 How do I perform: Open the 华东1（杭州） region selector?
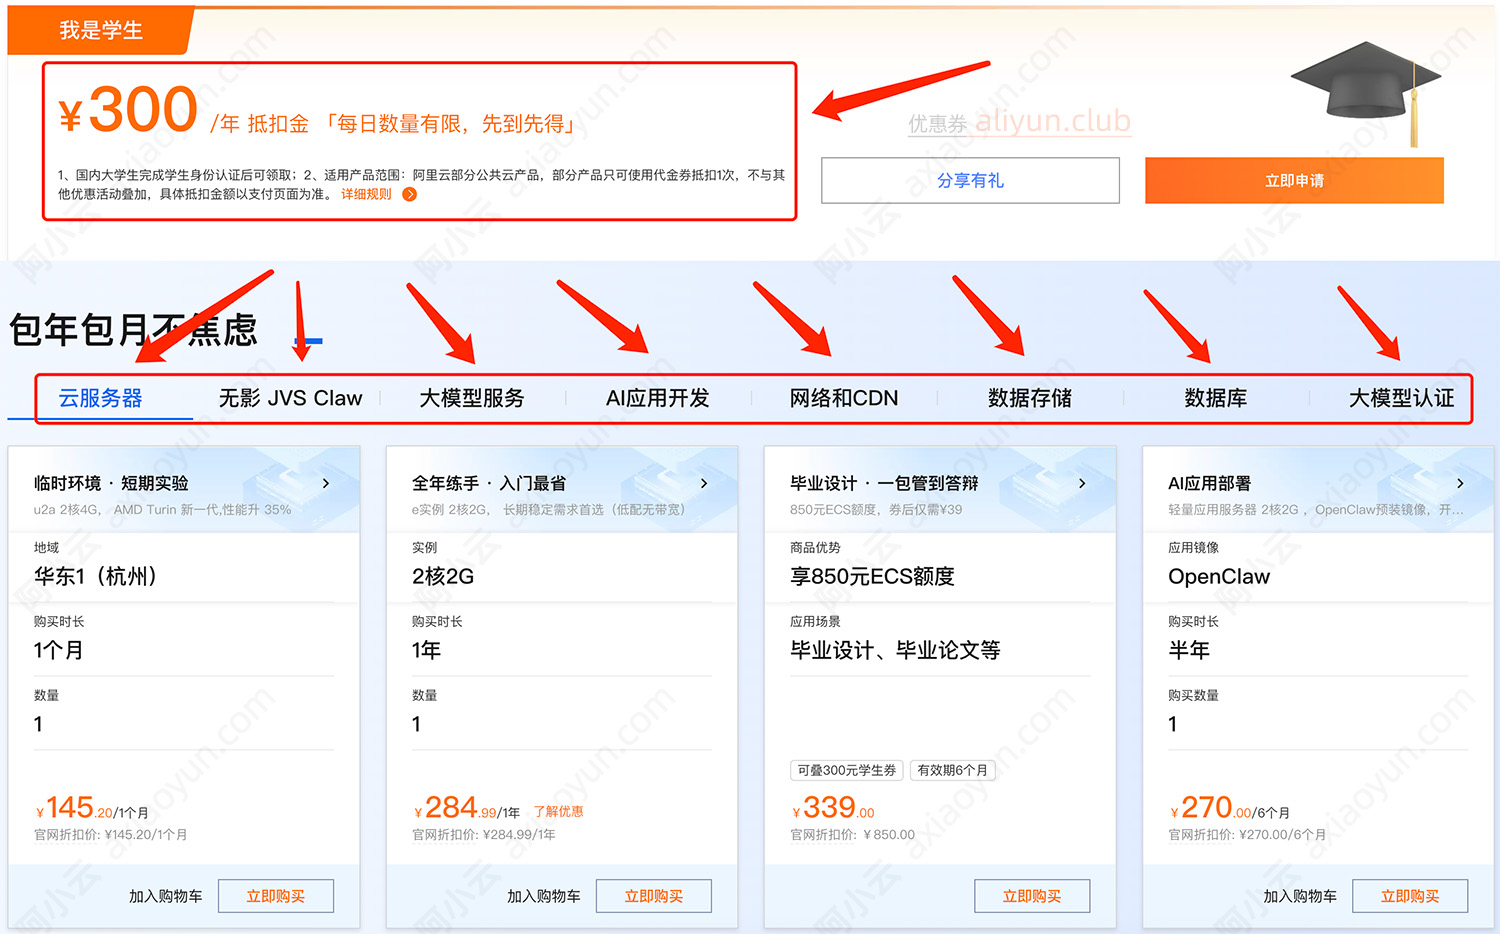point(184,576)
